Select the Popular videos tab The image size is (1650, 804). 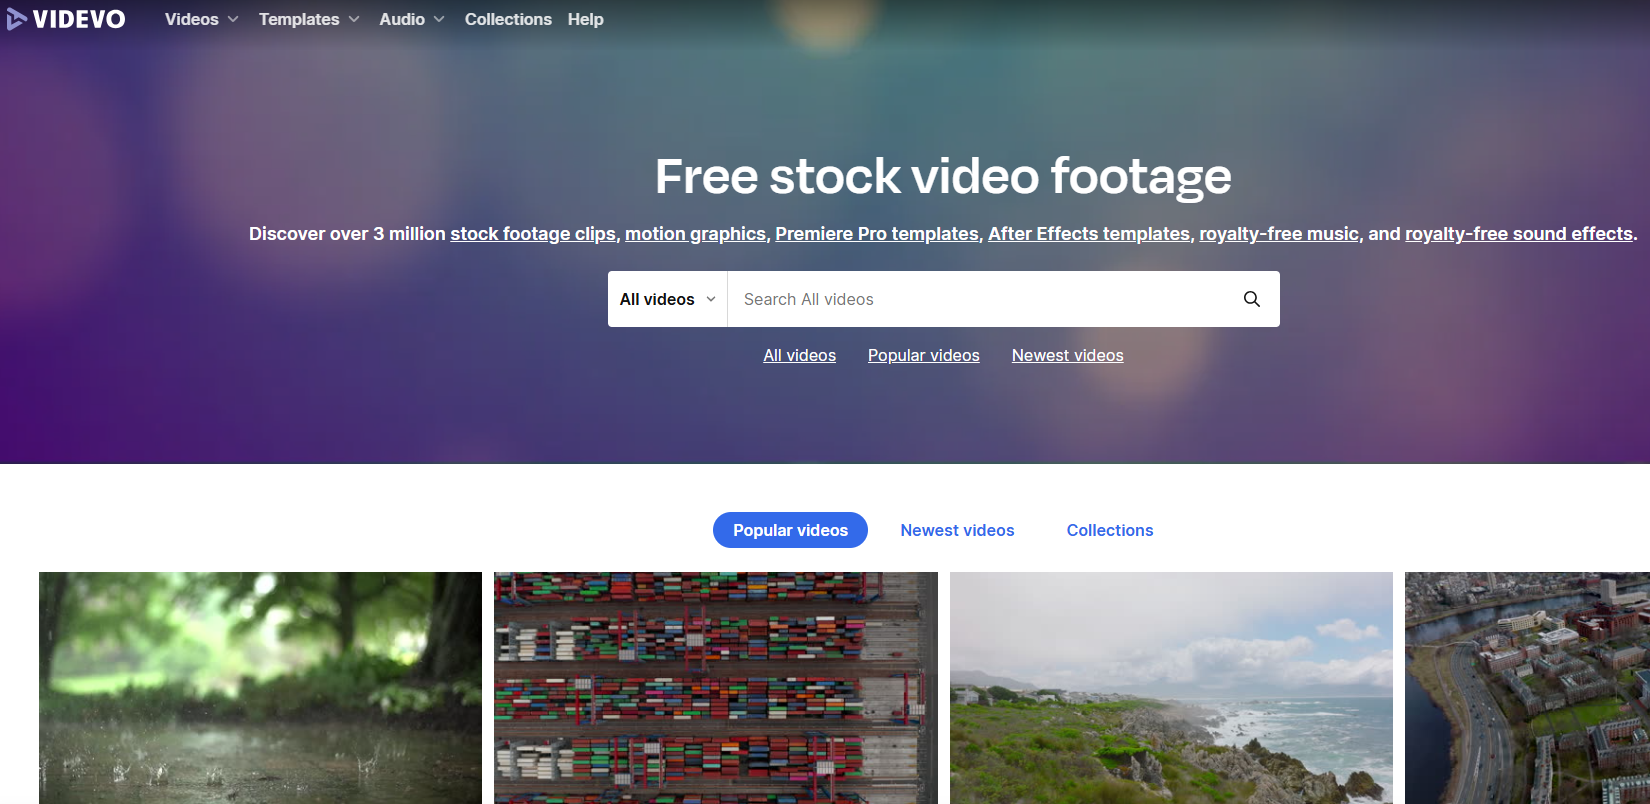[790, 530]
